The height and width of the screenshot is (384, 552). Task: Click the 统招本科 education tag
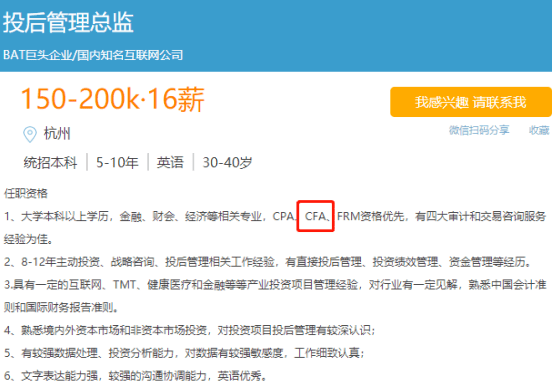click(50, 163)
